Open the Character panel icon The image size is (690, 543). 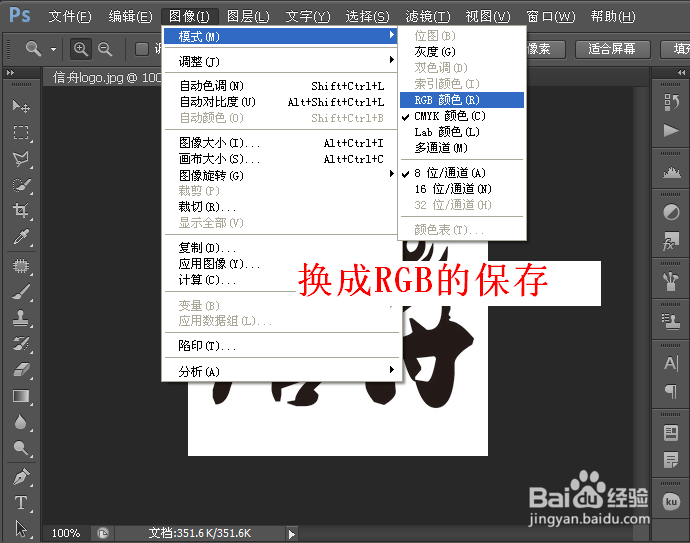671,363
